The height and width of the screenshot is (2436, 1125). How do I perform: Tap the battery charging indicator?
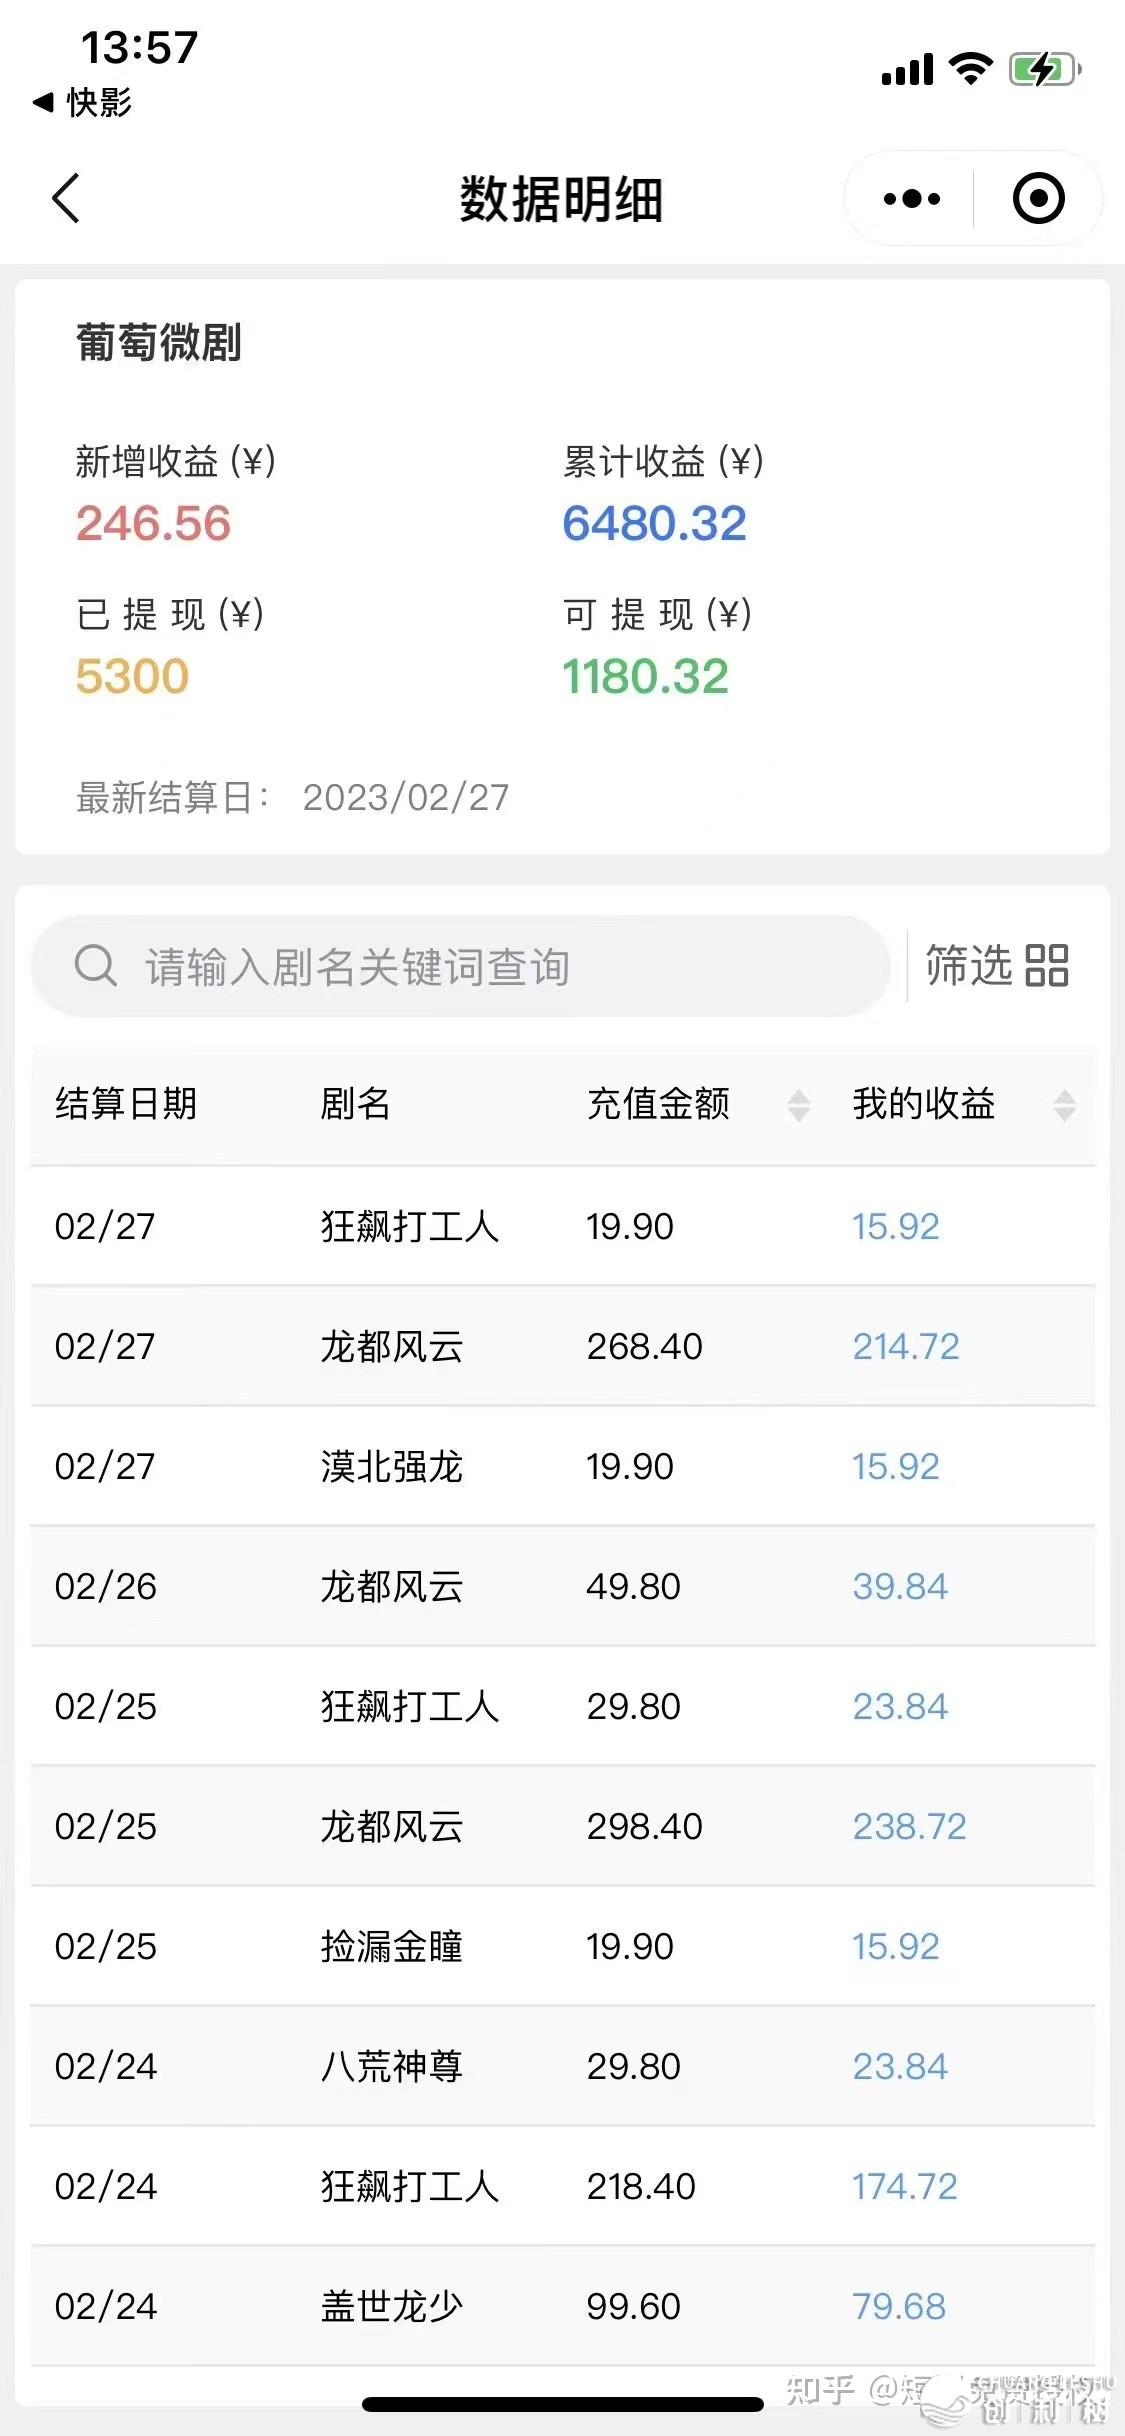(1045, 69)
